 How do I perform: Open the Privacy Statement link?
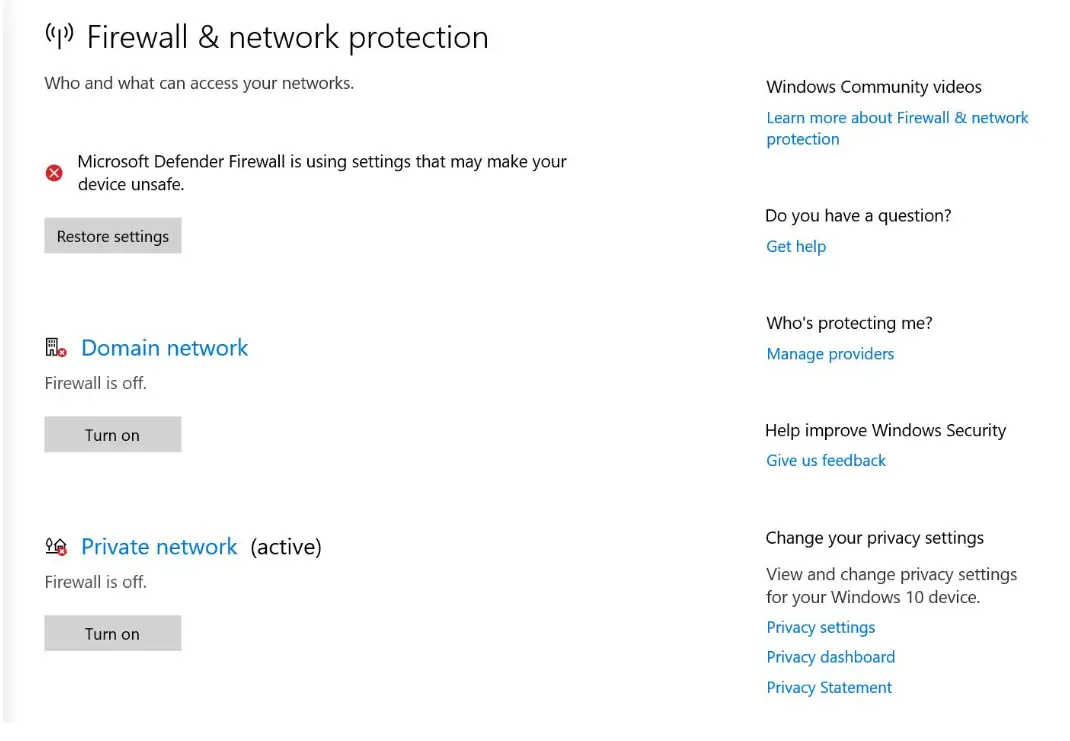pyautogui.click(x=828, y=687)
